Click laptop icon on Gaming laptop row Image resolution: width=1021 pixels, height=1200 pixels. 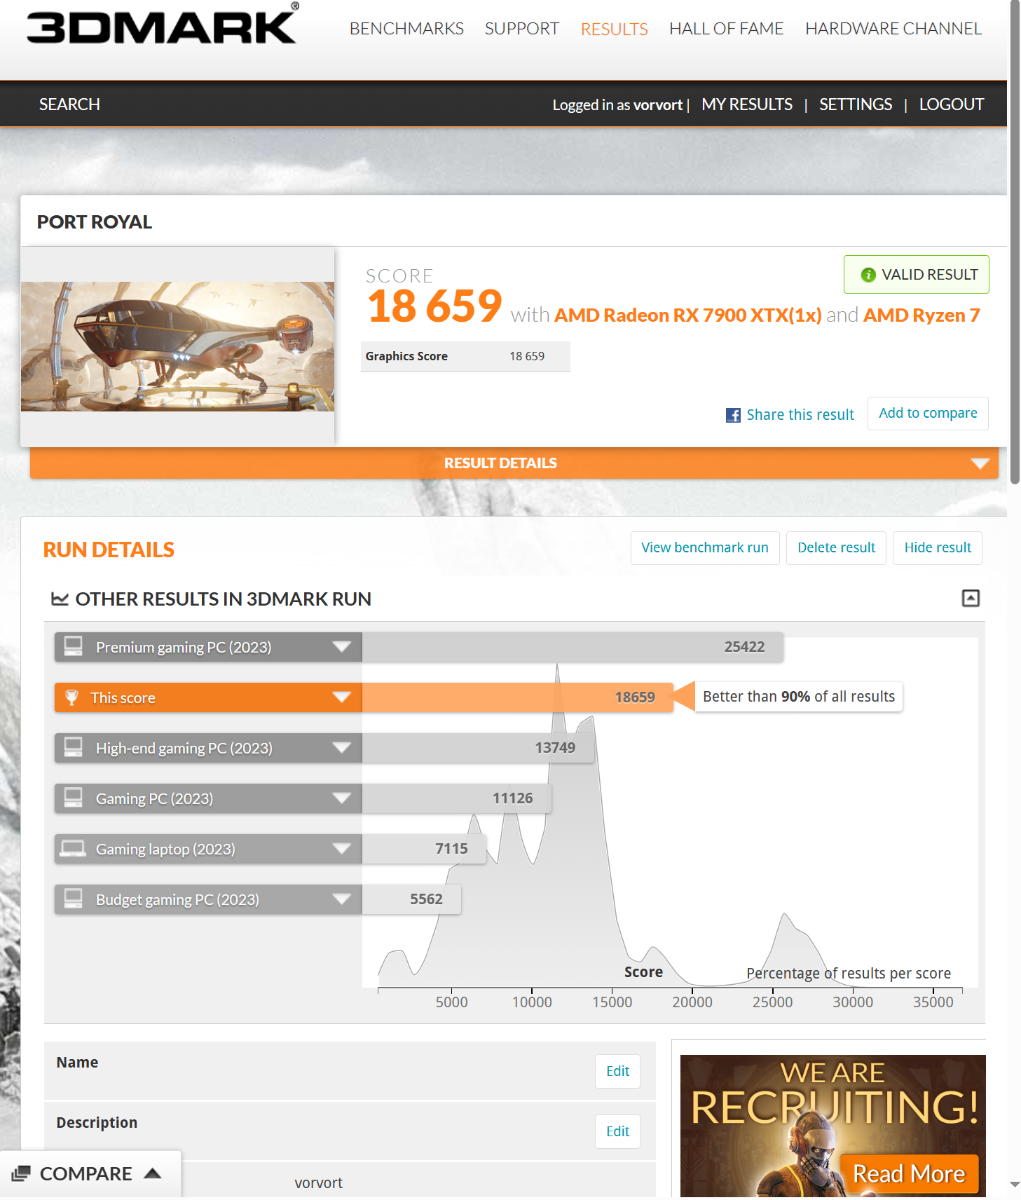pos(73,849)
